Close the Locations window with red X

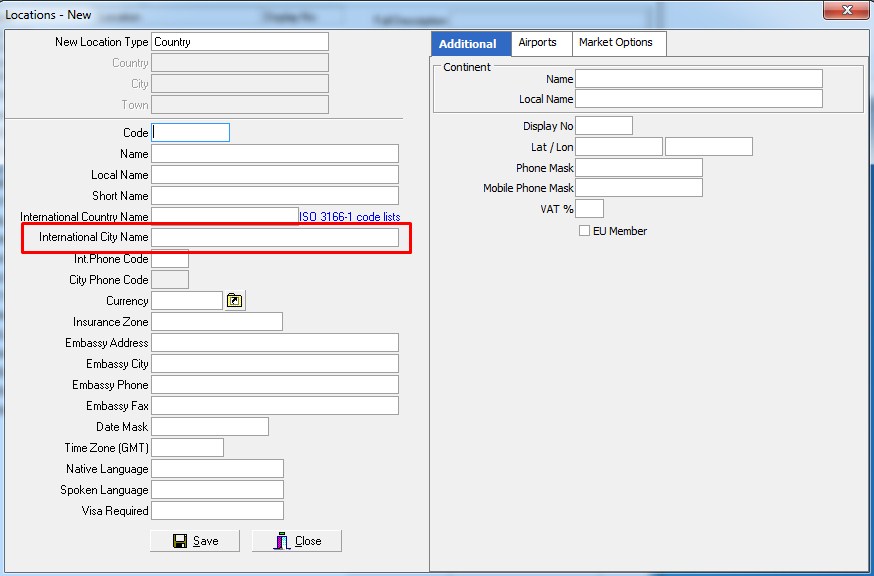(x=845, y=10)
